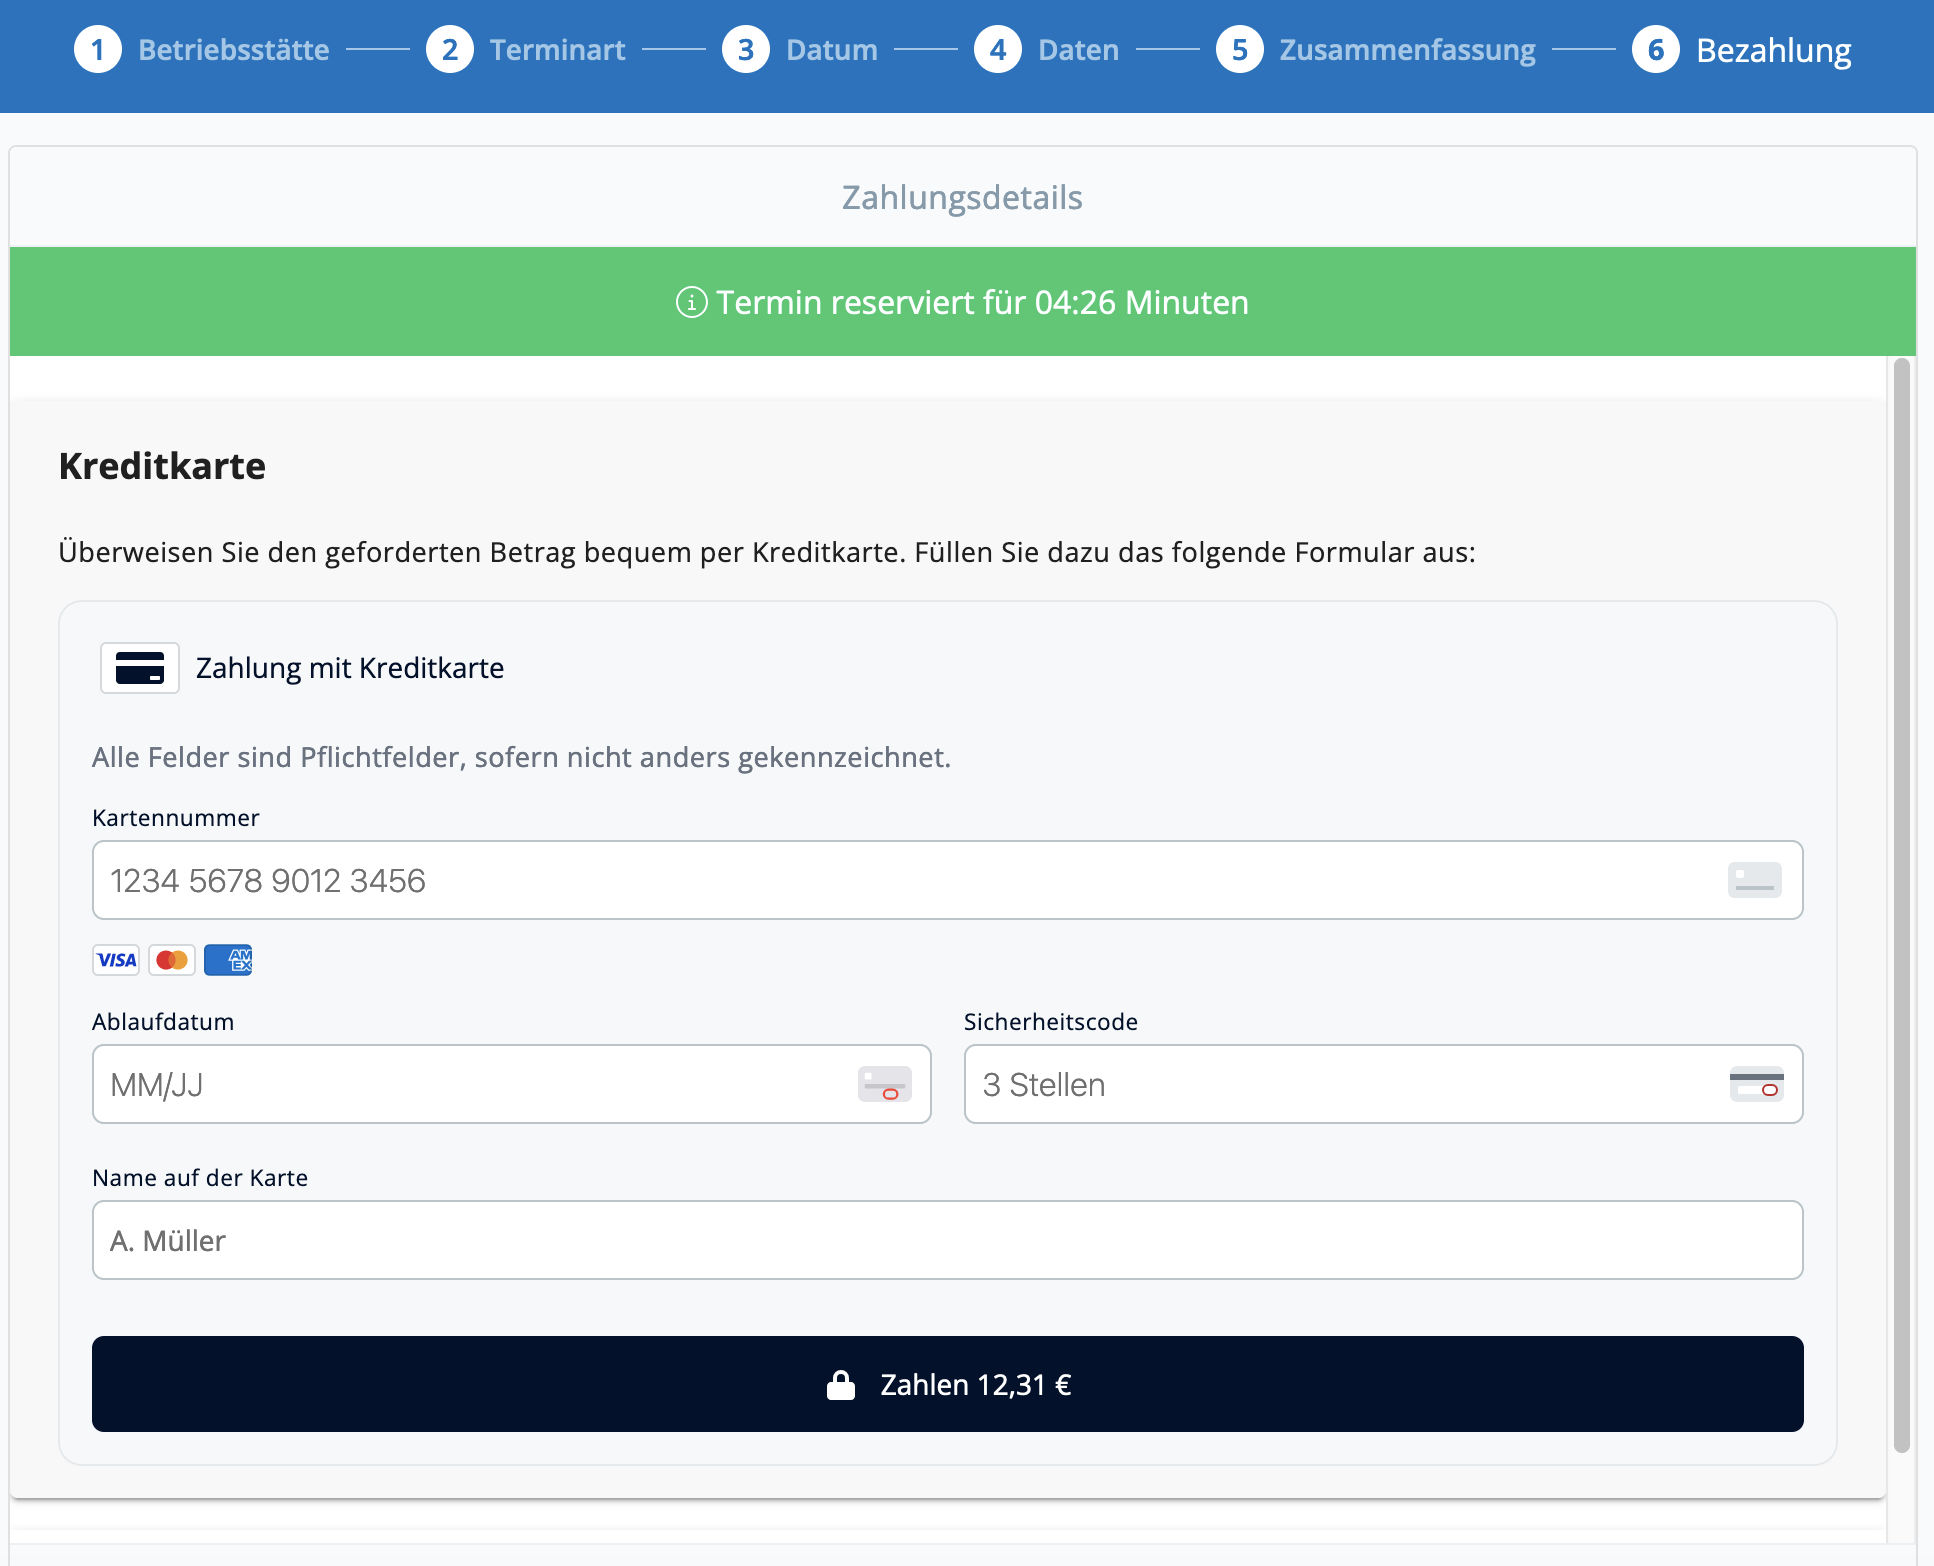
Task: Click the credit card icon beside Zahlung mit Kreditkarte
Action: tap(140, 668)
